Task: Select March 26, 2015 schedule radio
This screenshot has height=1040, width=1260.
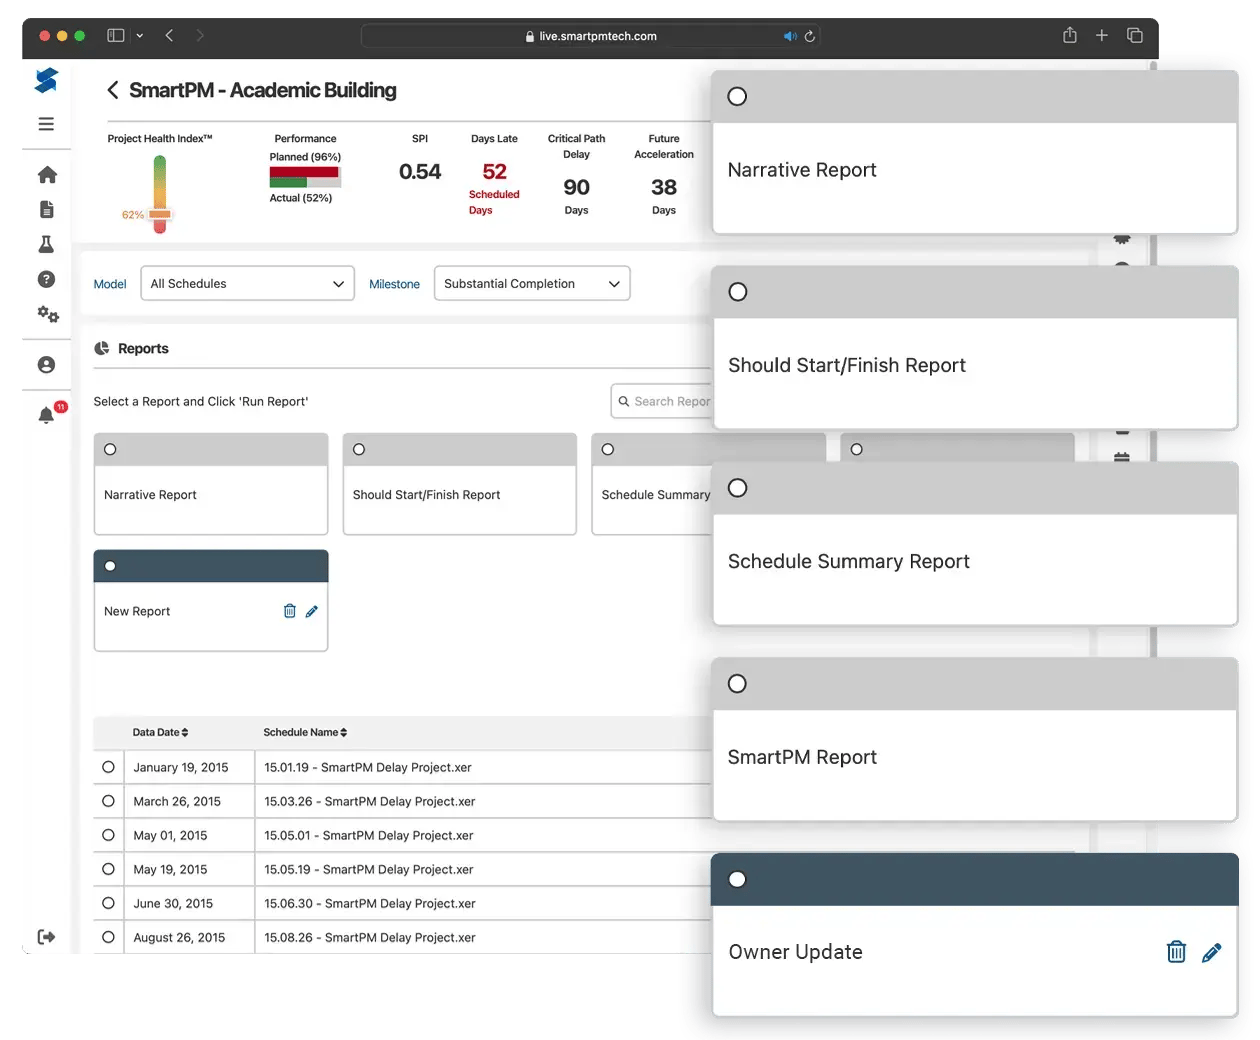Action: tap(108, 801)
